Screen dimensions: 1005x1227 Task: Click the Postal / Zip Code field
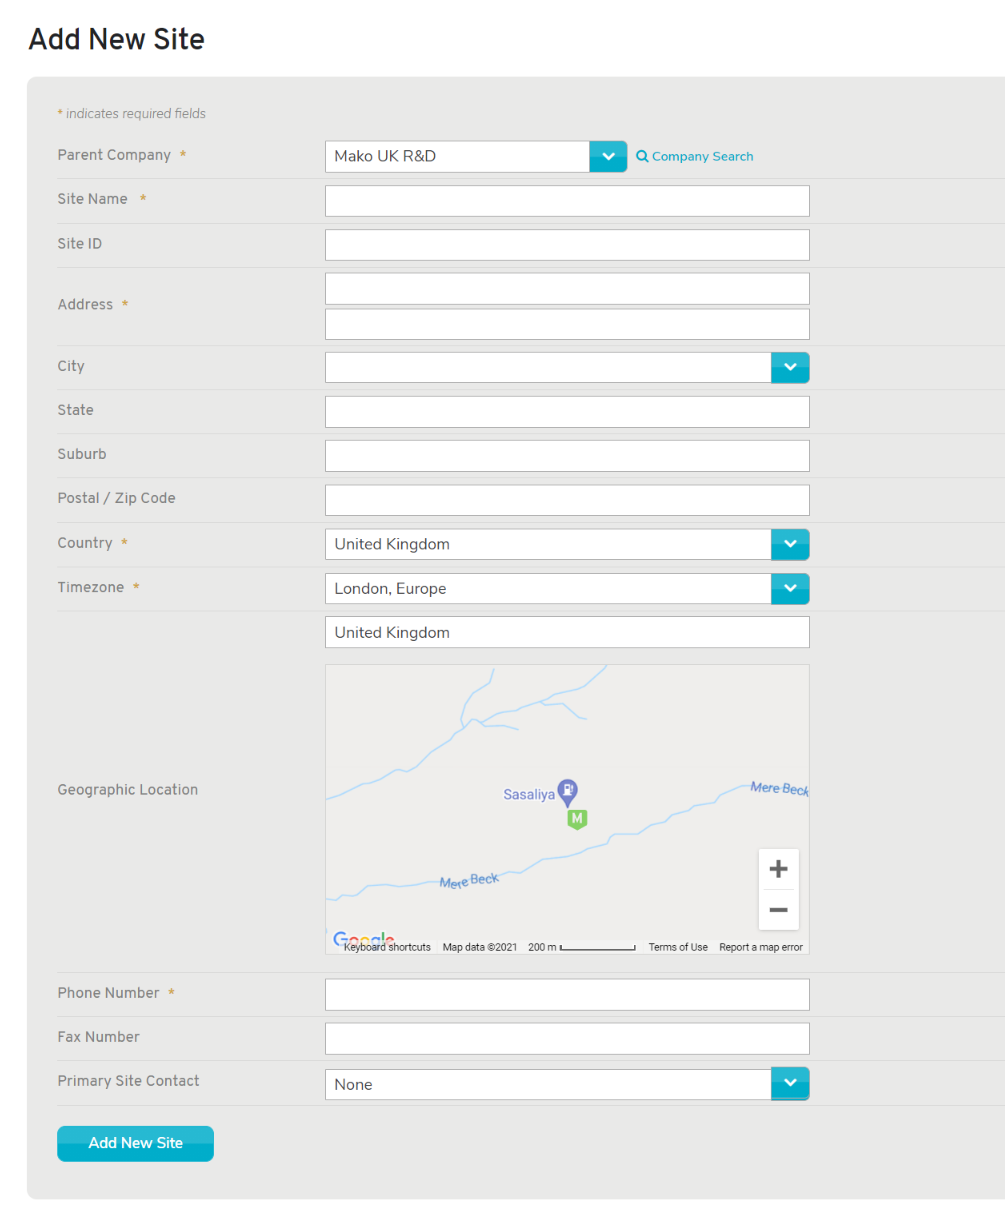pyautogui.click(x=567, y=500)
